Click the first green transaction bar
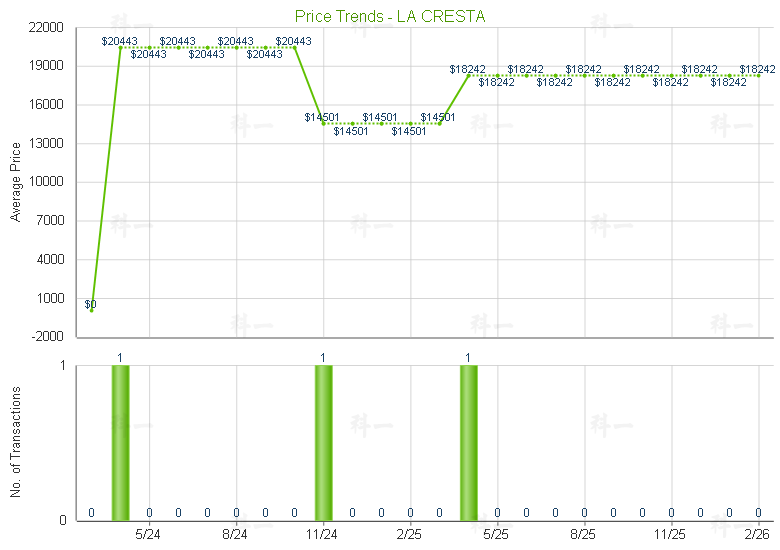The image size is (780, 550). click(120, 442)
